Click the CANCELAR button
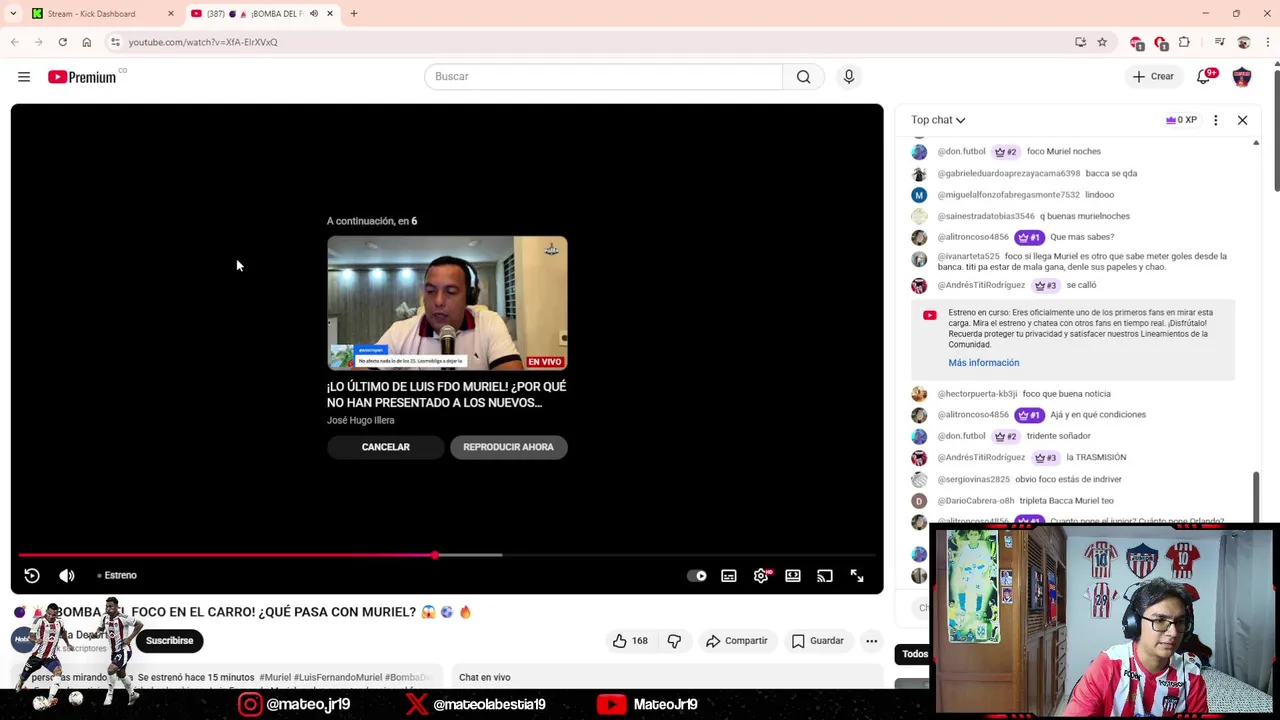The height and width of the screenshot is (720, 1280). point(385,447)
